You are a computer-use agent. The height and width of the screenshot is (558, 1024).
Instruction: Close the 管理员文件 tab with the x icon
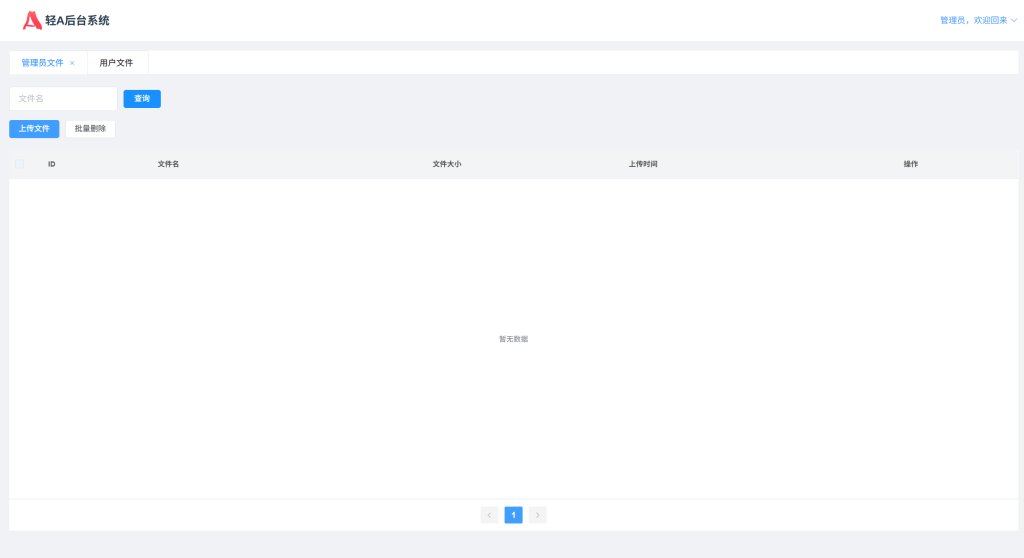click(x=72, y=63)
